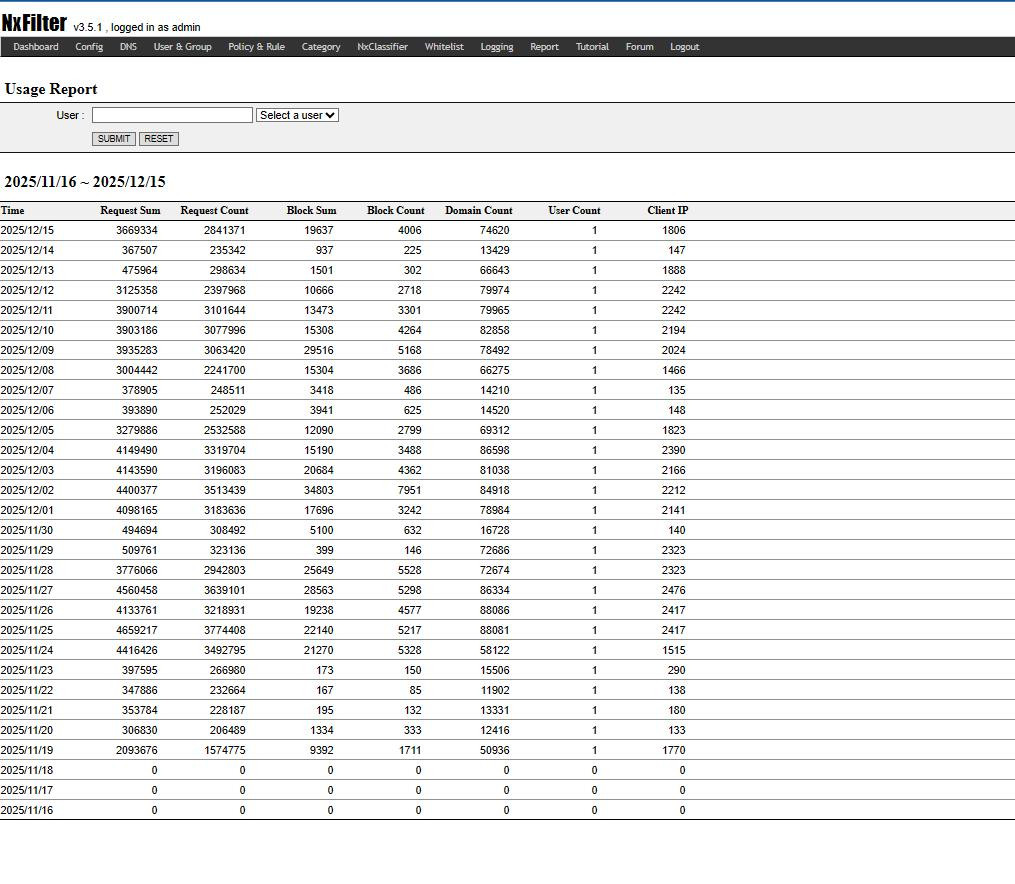Visit the Forum link
The width and height of the screenshot is (1015, 884).
click(x=639, y=47)
